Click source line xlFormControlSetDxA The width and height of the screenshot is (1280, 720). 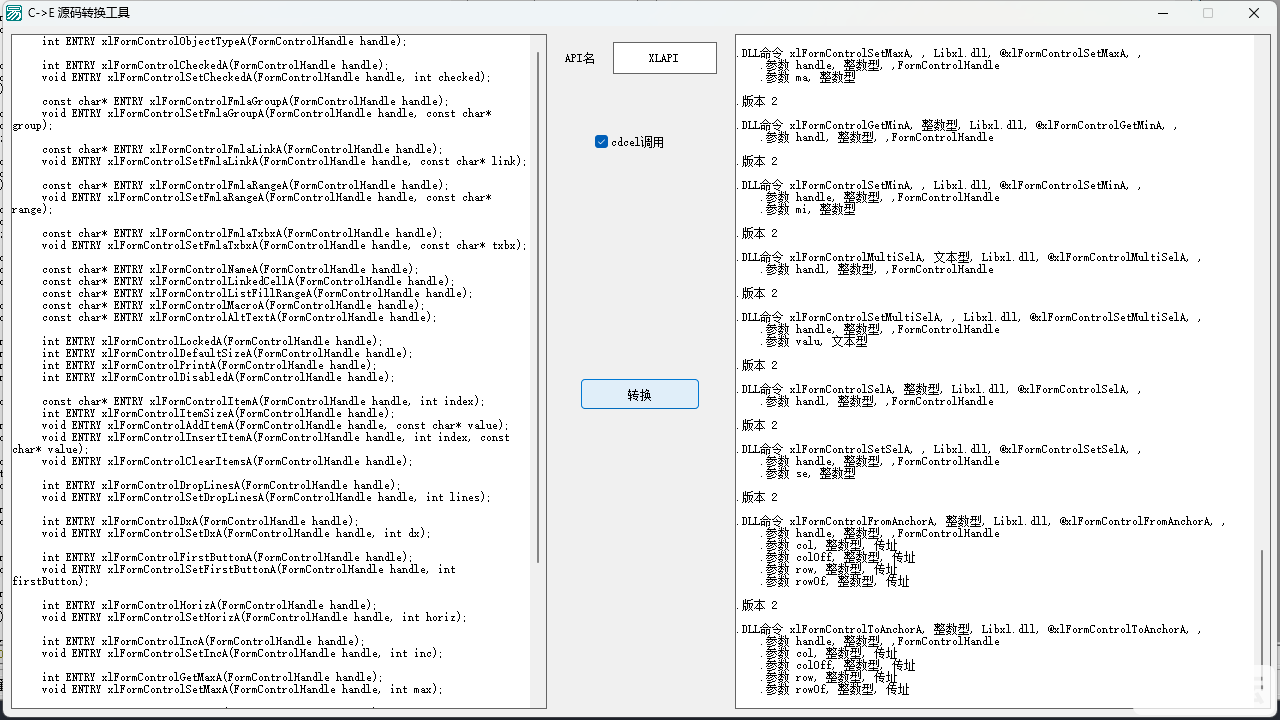click(x=236, y=533)
